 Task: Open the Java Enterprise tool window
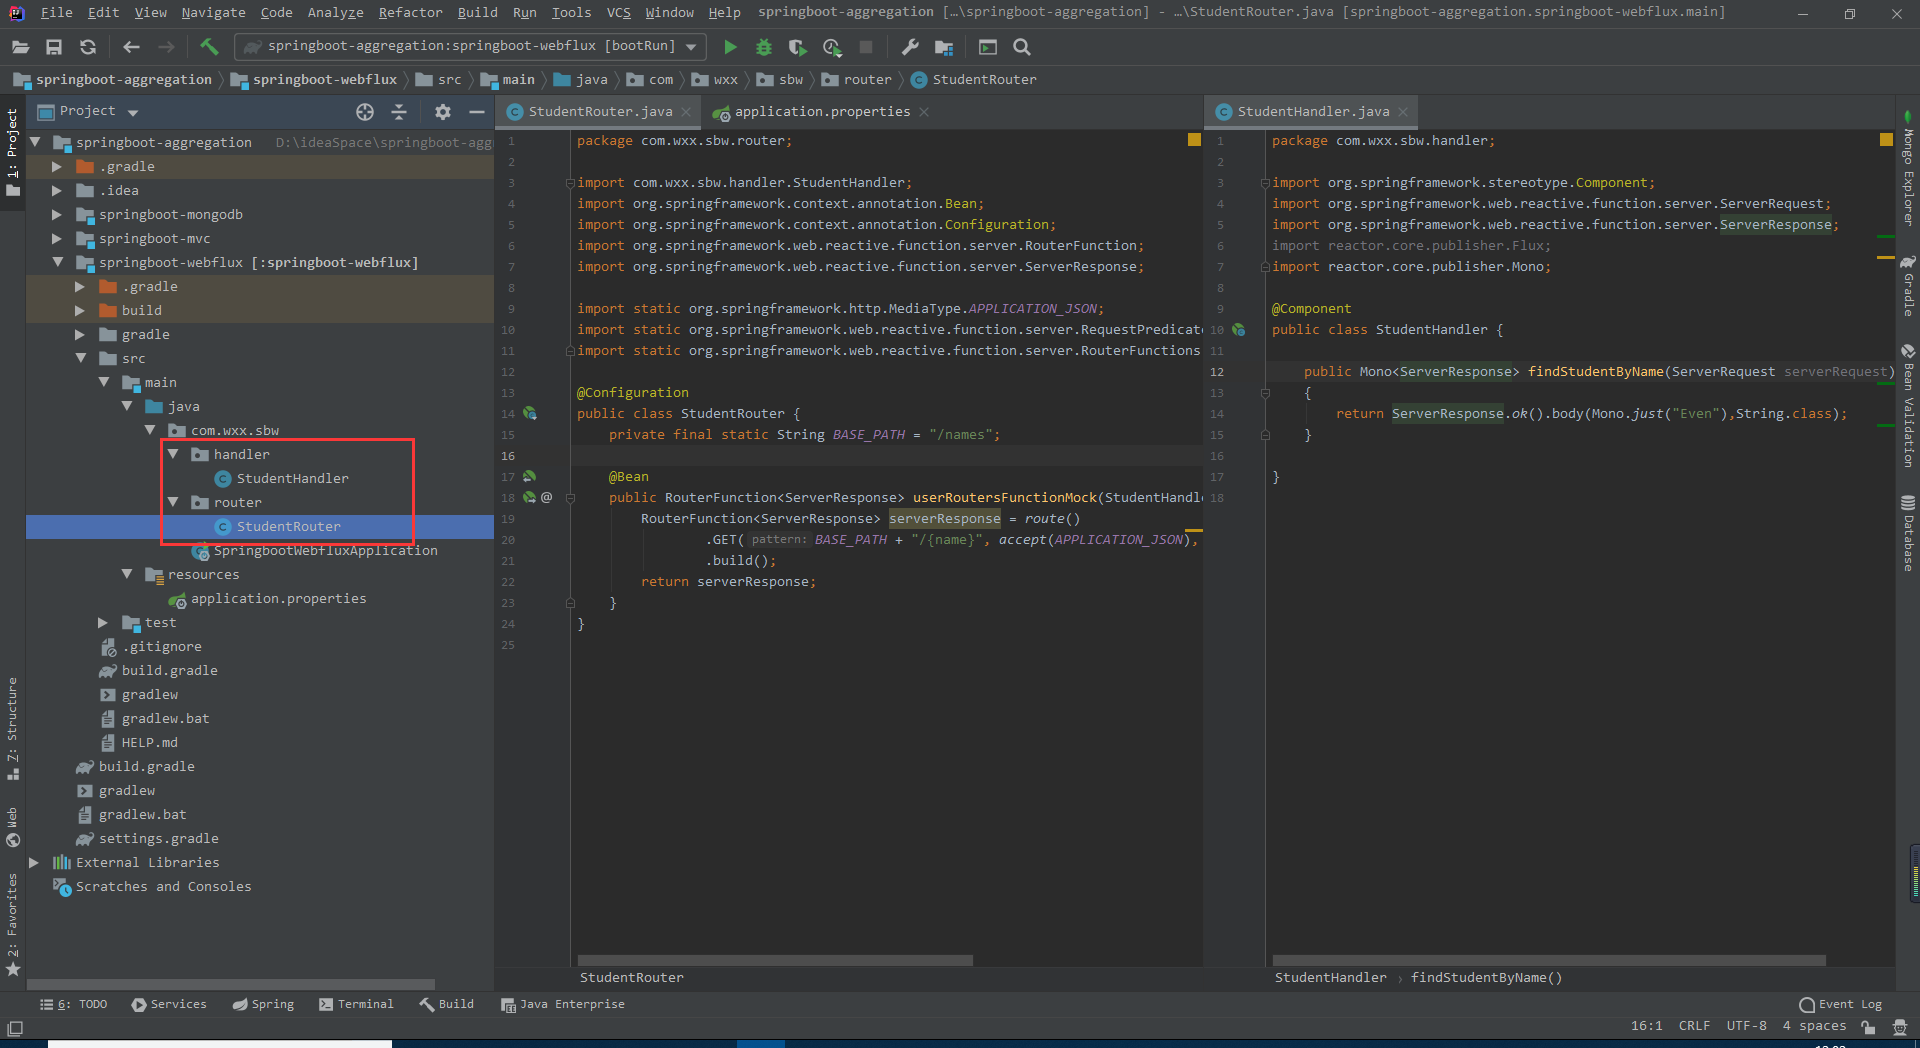click(563, 1004)
